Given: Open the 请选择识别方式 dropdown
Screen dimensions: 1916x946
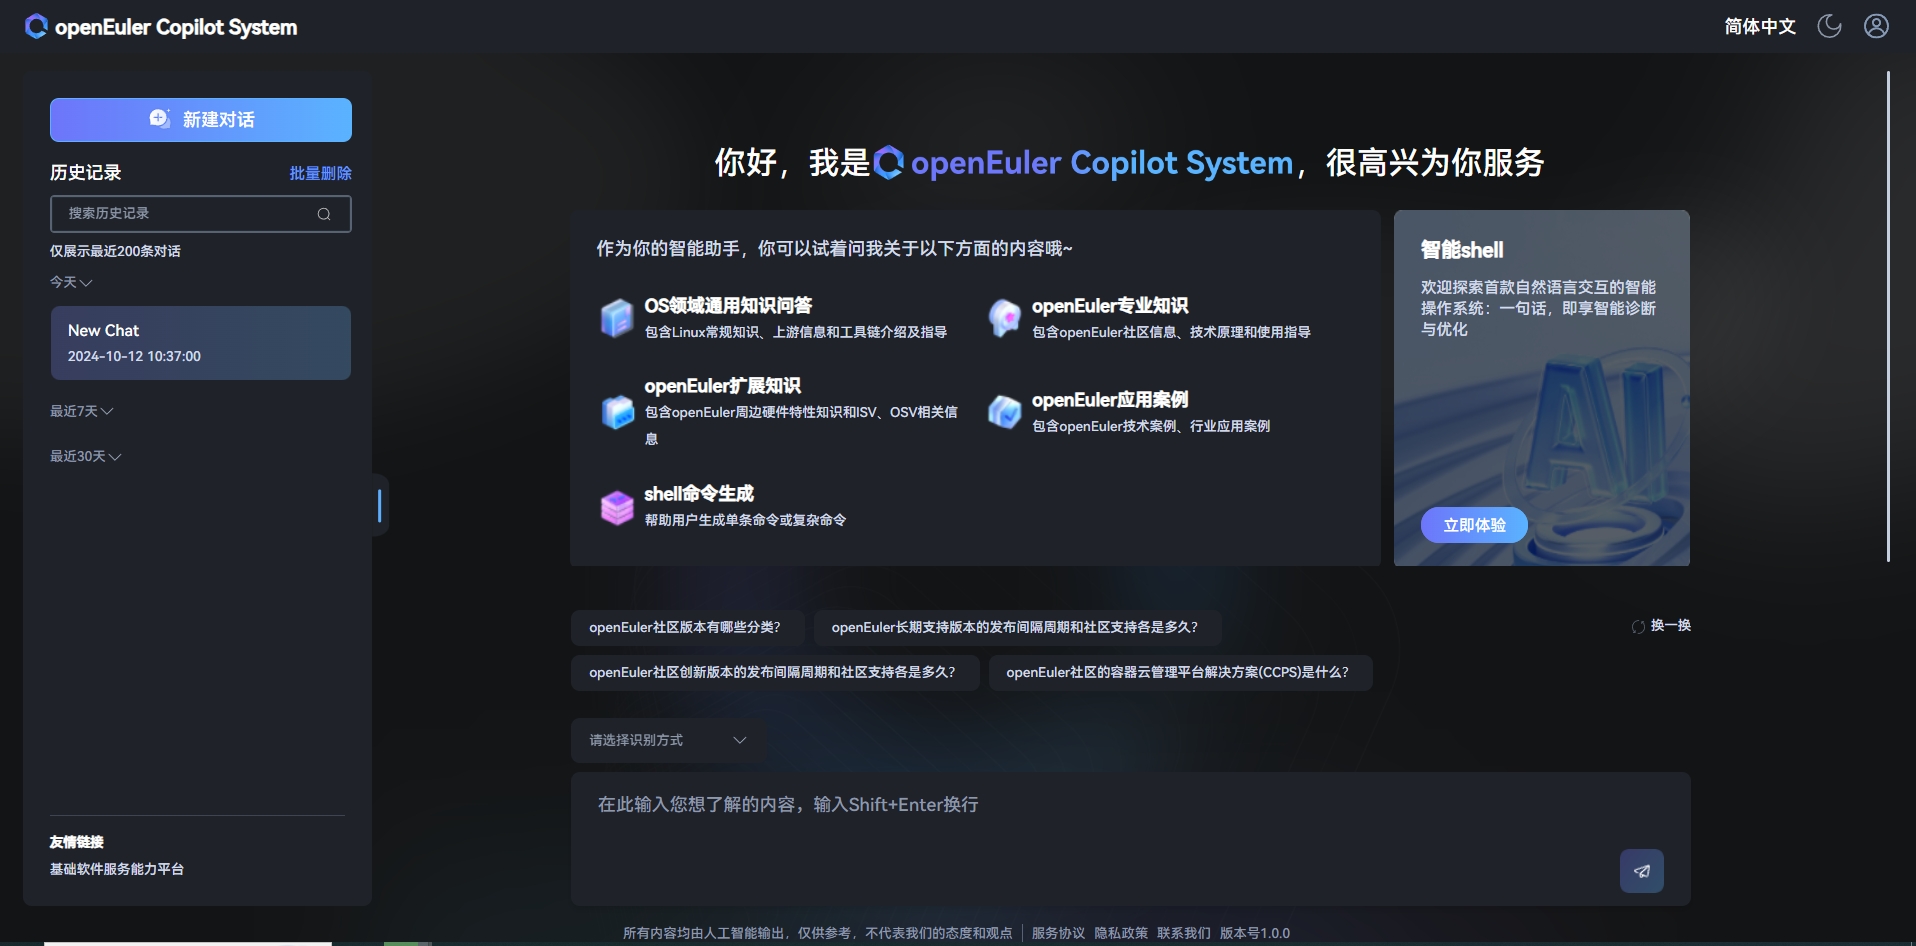Looking at the screenshot, I should pyautogui.click(x=667, y=740).
